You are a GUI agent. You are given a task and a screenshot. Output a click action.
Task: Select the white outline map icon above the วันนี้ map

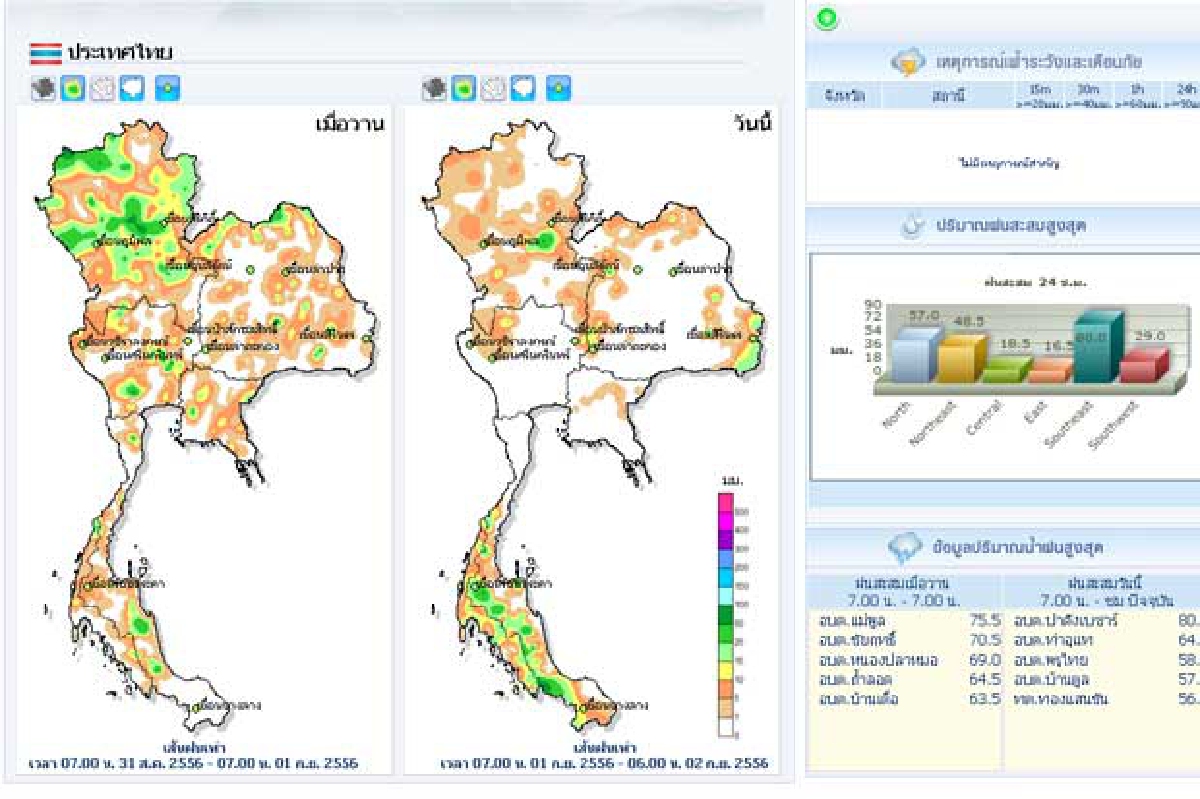tap(494, 89)
